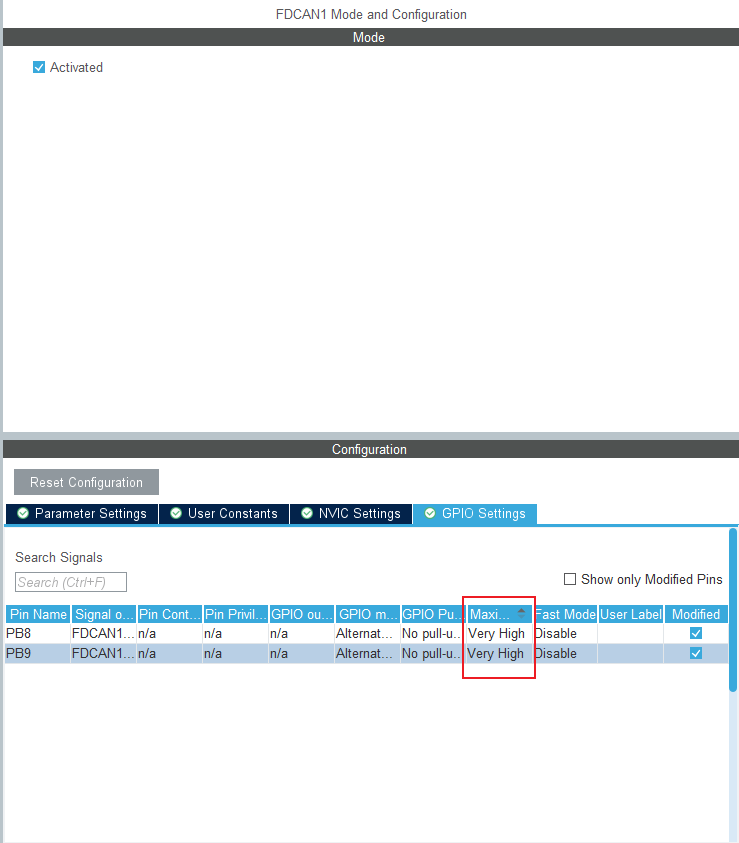This screenshot has height=843, width=739.
Task: Enable Show only Modified Pins checkbox
Action: [570, 579]
